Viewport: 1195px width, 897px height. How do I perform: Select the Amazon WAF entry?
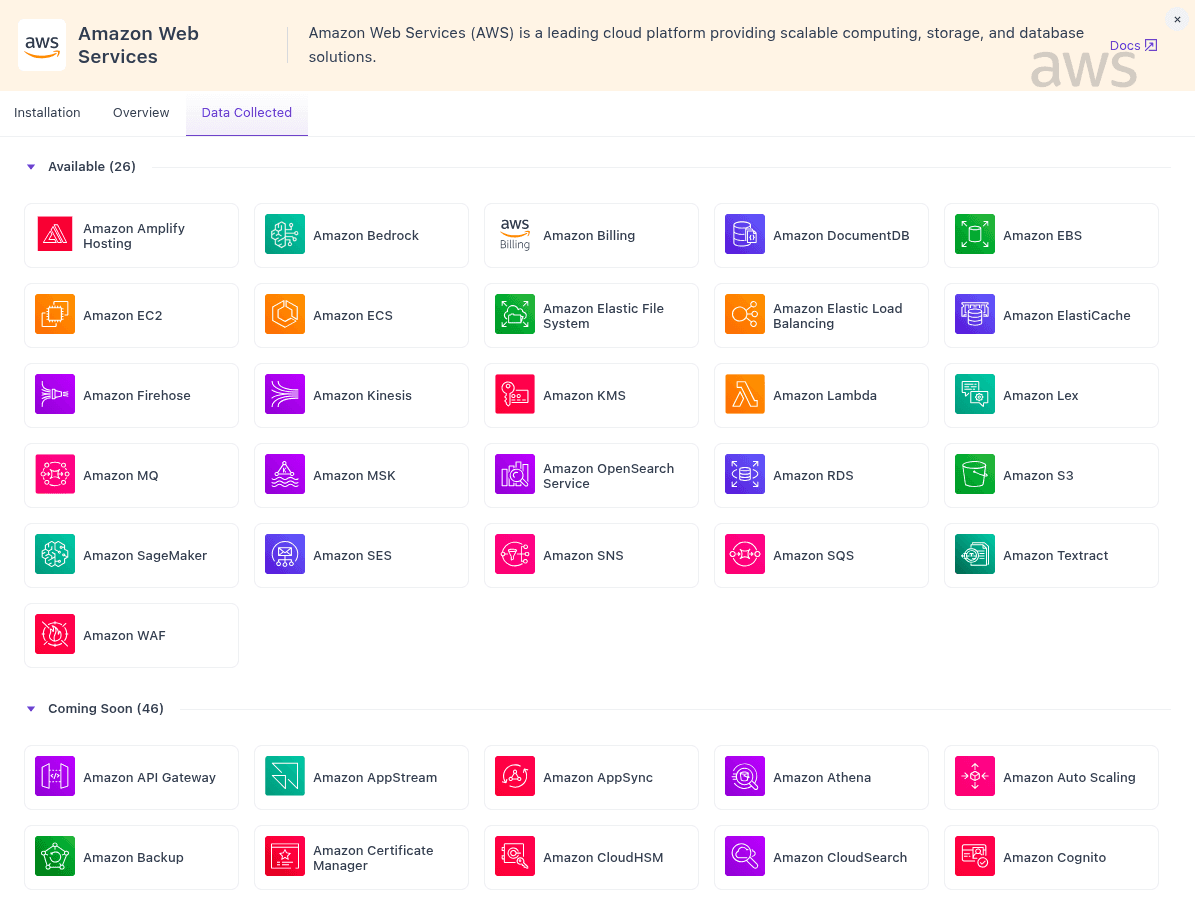[x=131, y=635]
